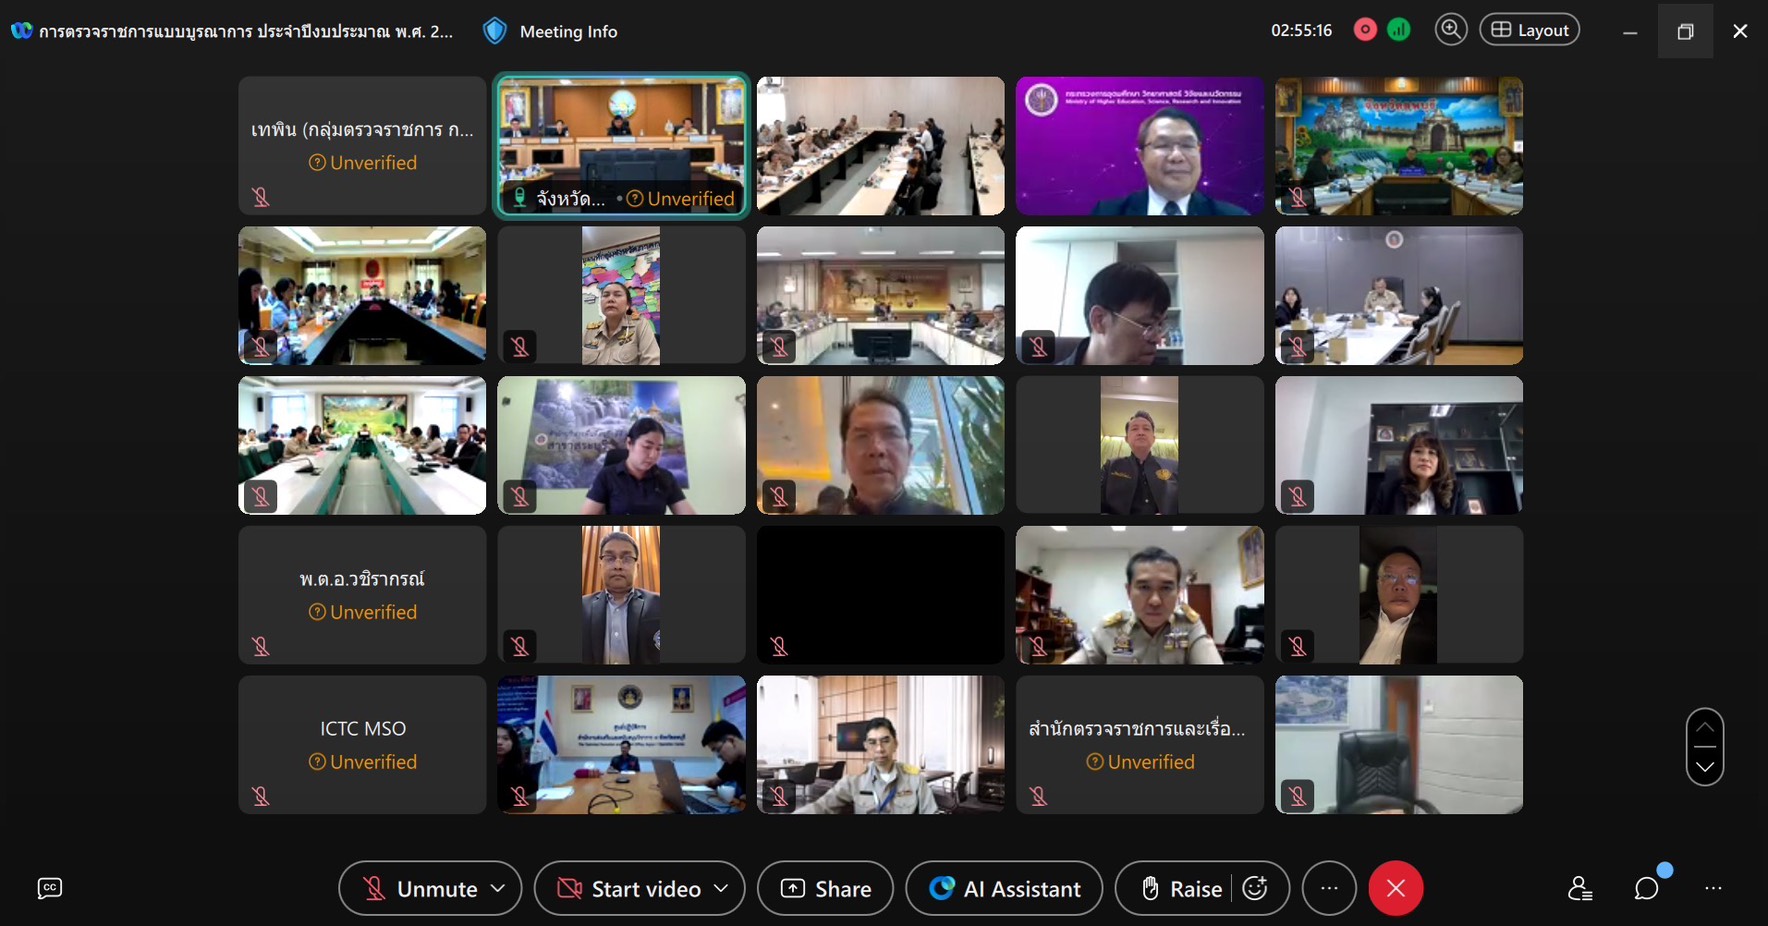The height and width of the screenshot is (926, 1768).
Task: Open the zoom magnifier icon
Action: [1450, 30]
